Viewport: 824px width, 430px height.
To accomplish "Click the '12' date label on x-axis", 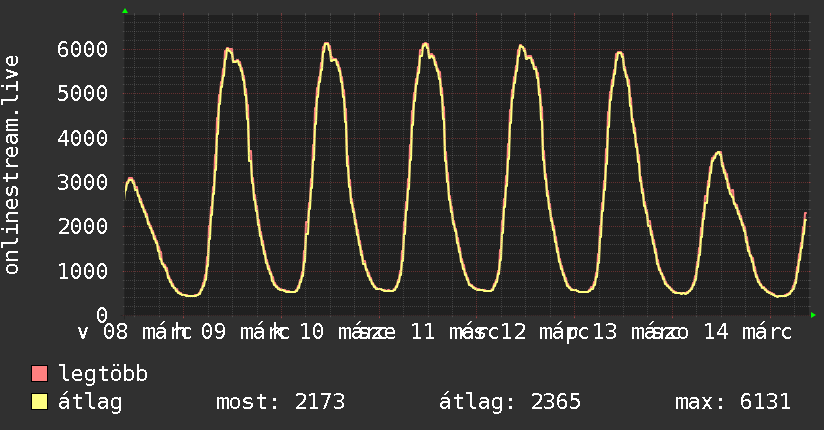I will [x=513, y=332].
